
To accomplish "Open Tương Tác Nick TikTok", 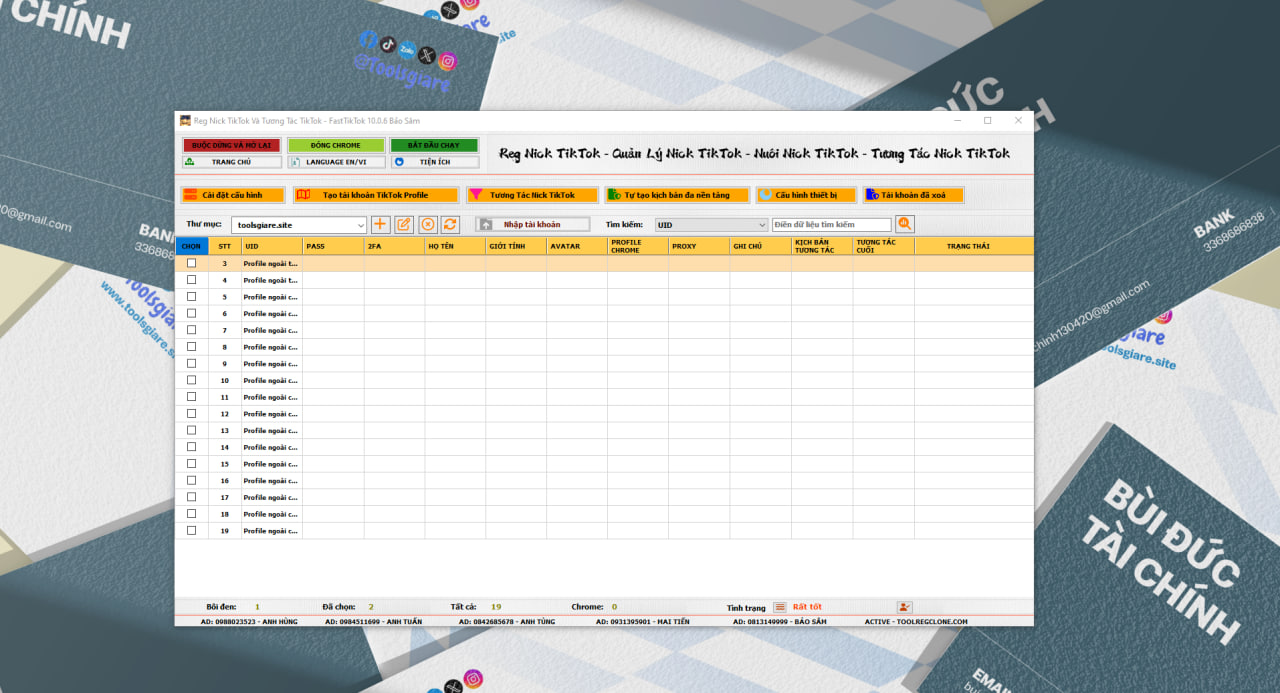I will click(532, 195).
